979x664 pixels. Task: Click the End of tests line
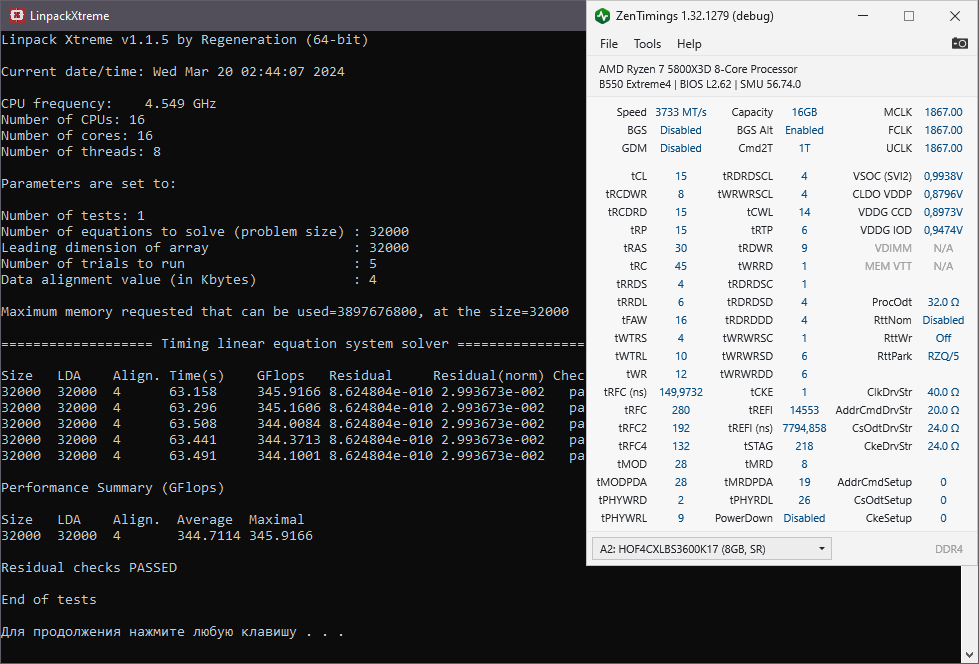49,600
